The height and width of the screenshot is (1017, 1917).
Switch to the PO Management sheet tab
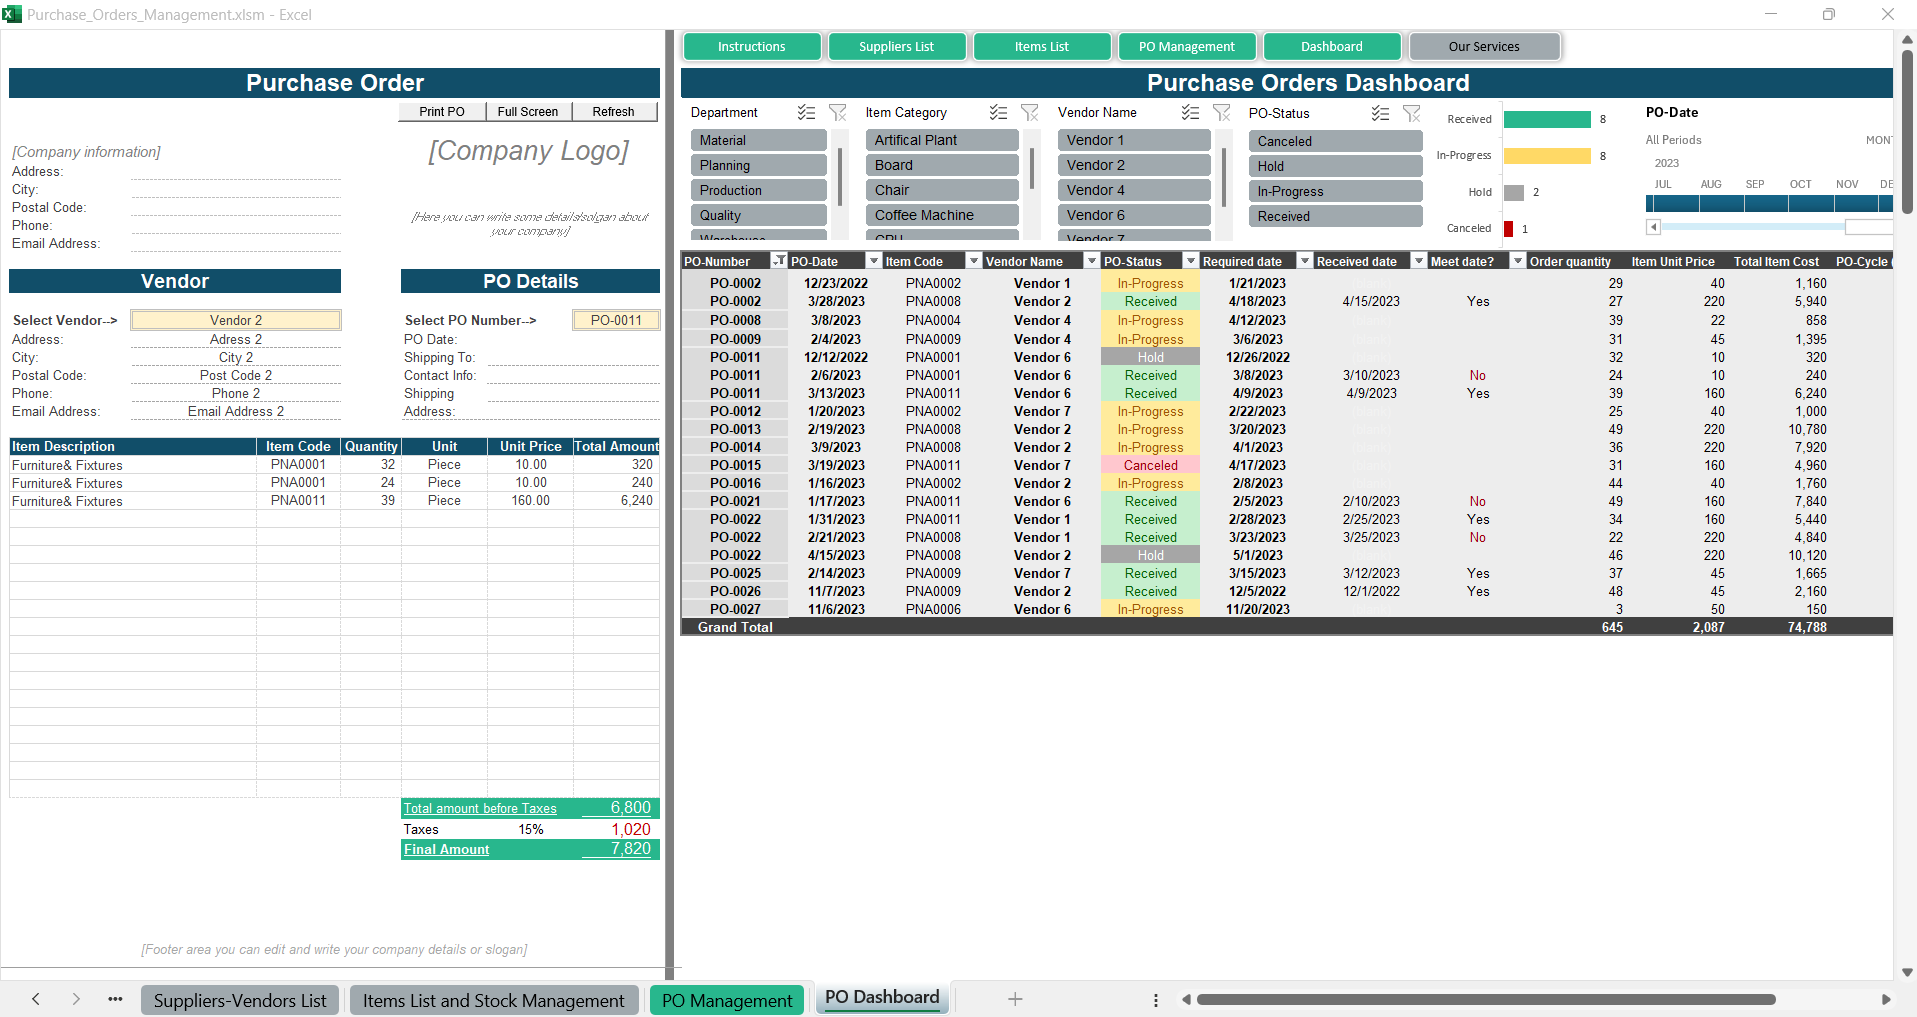pyautogui.click(x=727, y=1000)
